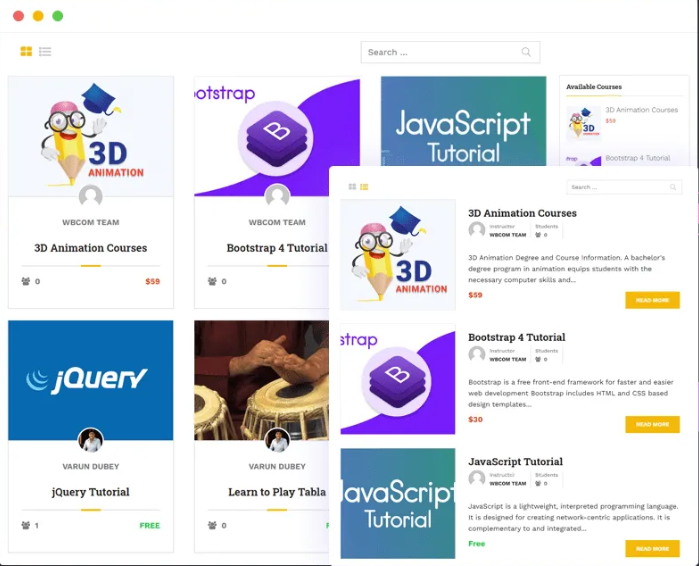The image size is (699, 566).
Task: Open 3D Animation Courses grid card image
Action: [x=91, y=136]
